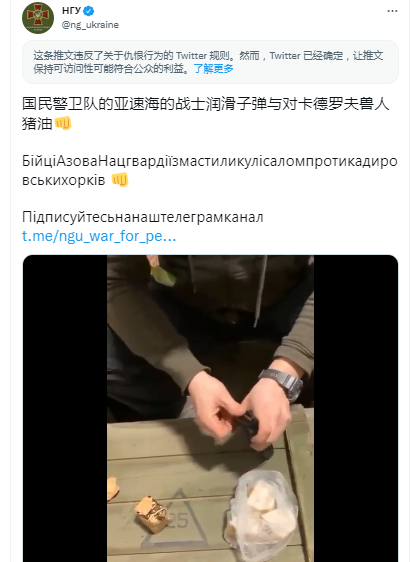Click the black letterbox bar right of the video

point(356,408)
